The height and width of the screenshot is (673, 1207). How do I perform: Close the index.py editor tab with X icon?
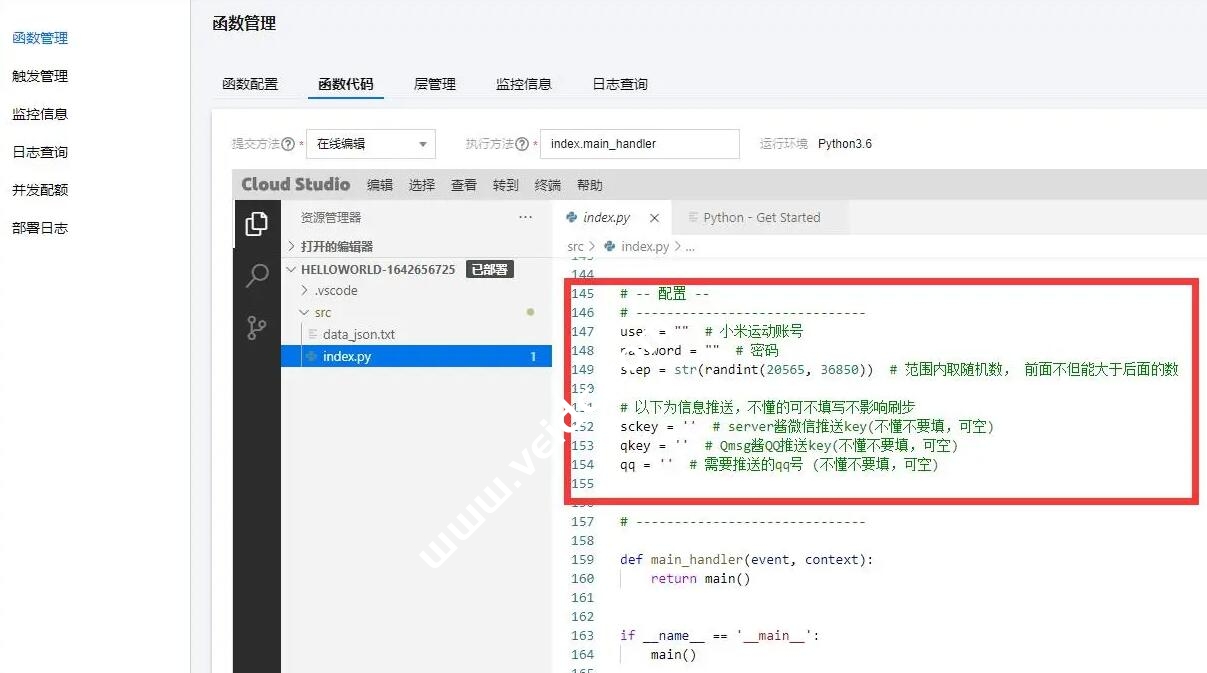(655, 217)
